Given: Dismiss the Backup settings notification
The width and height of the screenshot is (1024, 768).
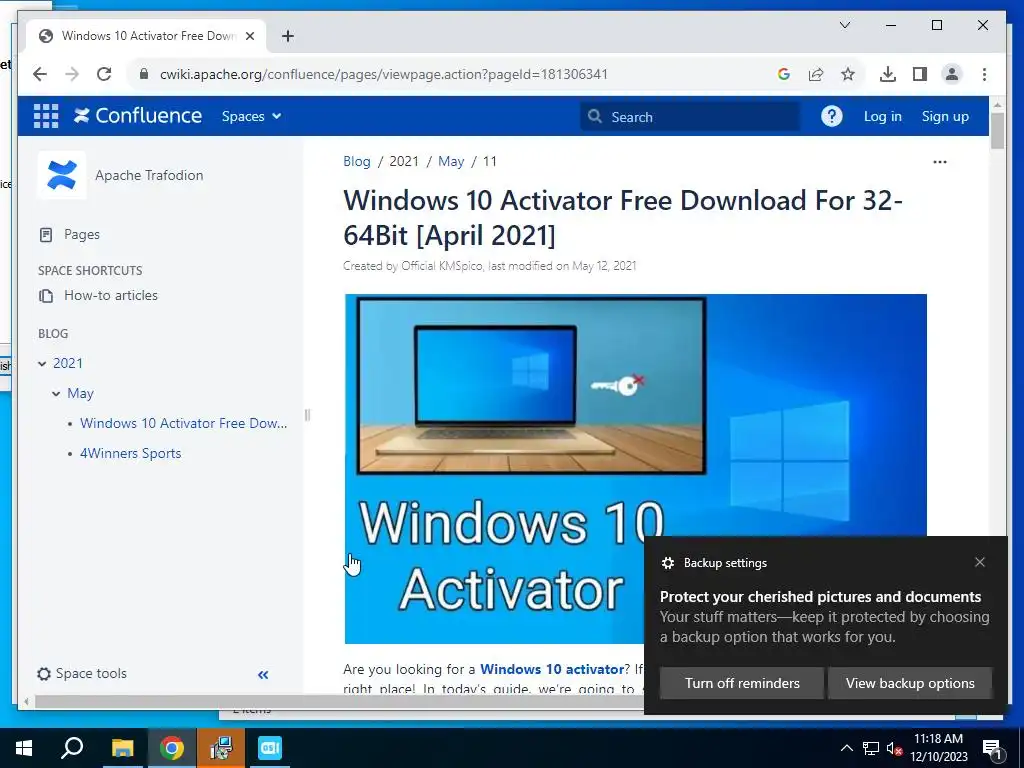Looking at the screenshot, I should point(980,562).
